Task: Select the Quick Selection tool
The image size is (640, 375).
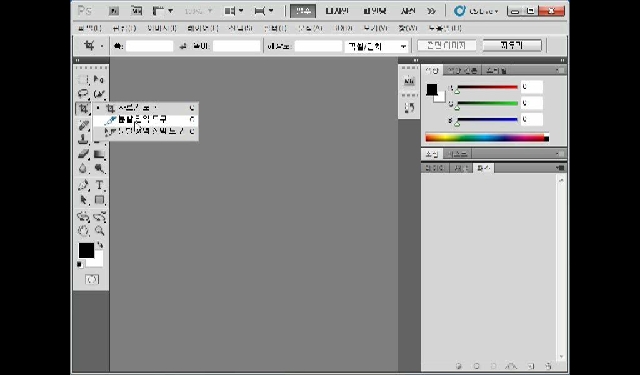Action: click(99, 94)
